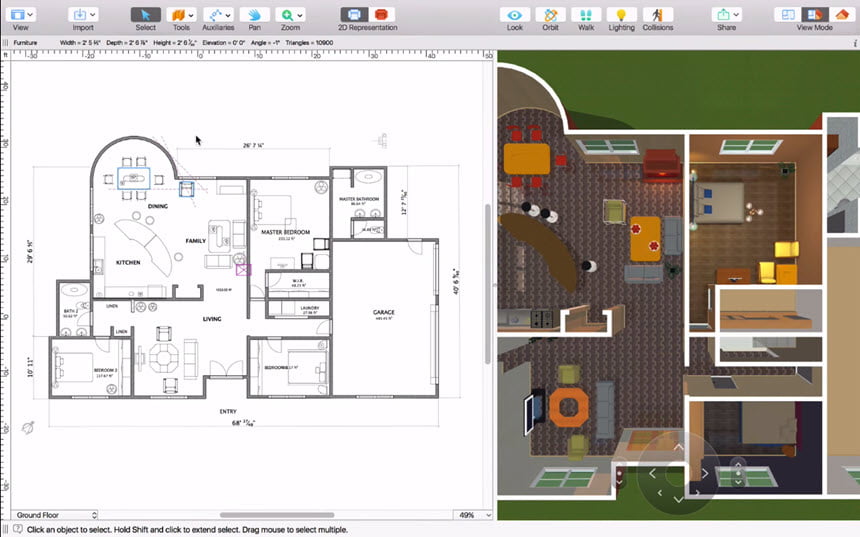Open the Ground Floor story selector
The width and height of the screenshot is (860, 537).
pos(55,515)
